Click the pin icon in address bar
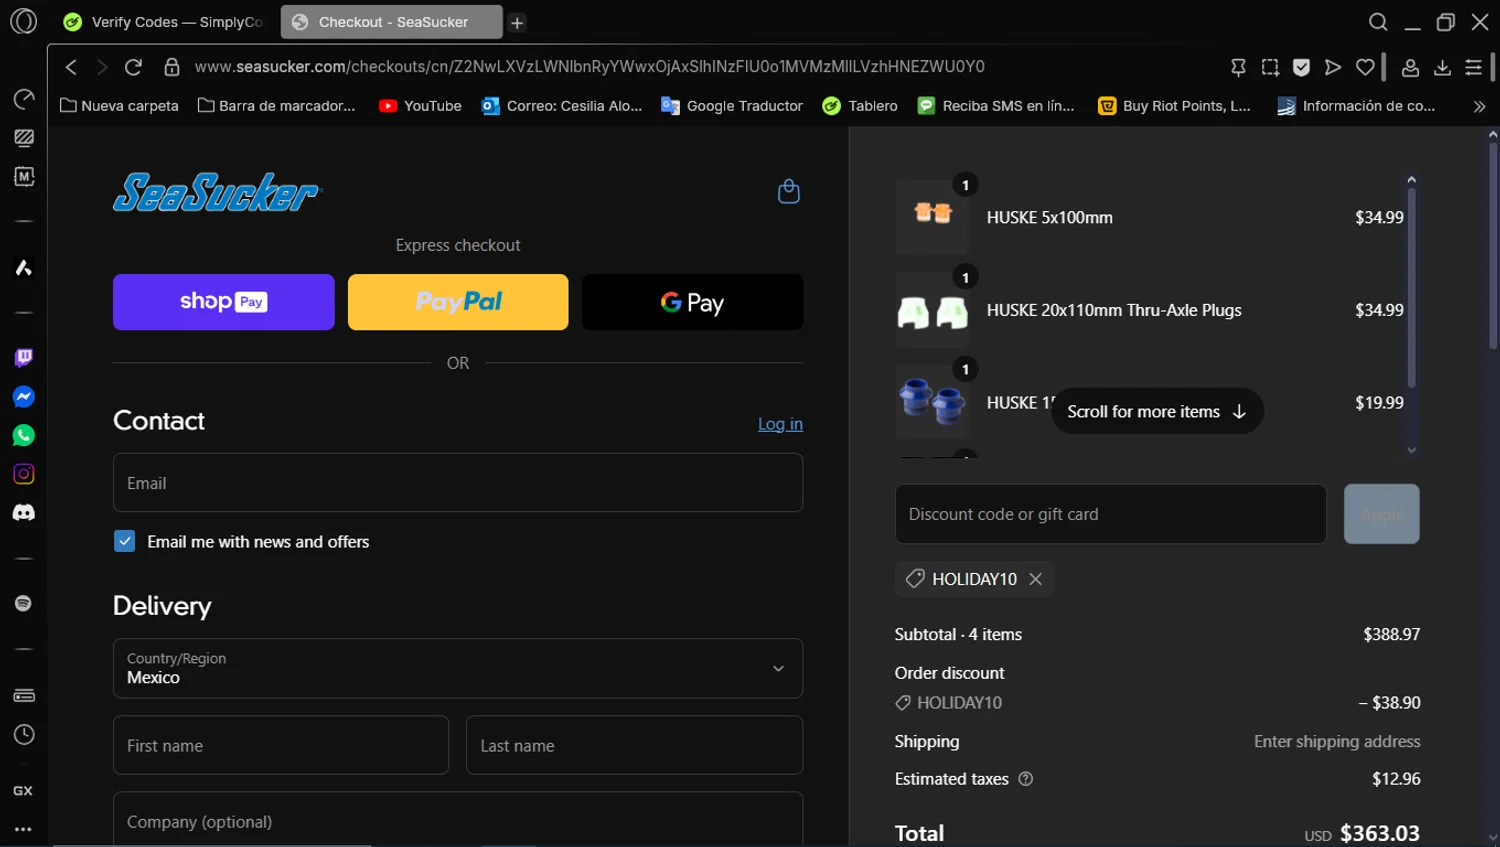This screenshot has width=1500, height=847. click(x=1238, y=67)
